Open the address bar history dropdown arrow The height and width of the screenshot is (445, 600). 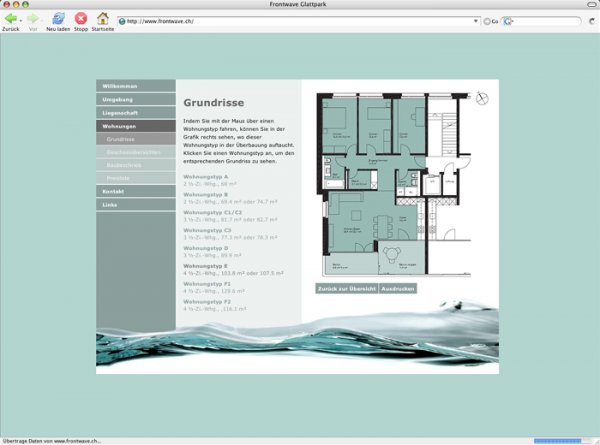pyautogui.click(x=475, y=21)
